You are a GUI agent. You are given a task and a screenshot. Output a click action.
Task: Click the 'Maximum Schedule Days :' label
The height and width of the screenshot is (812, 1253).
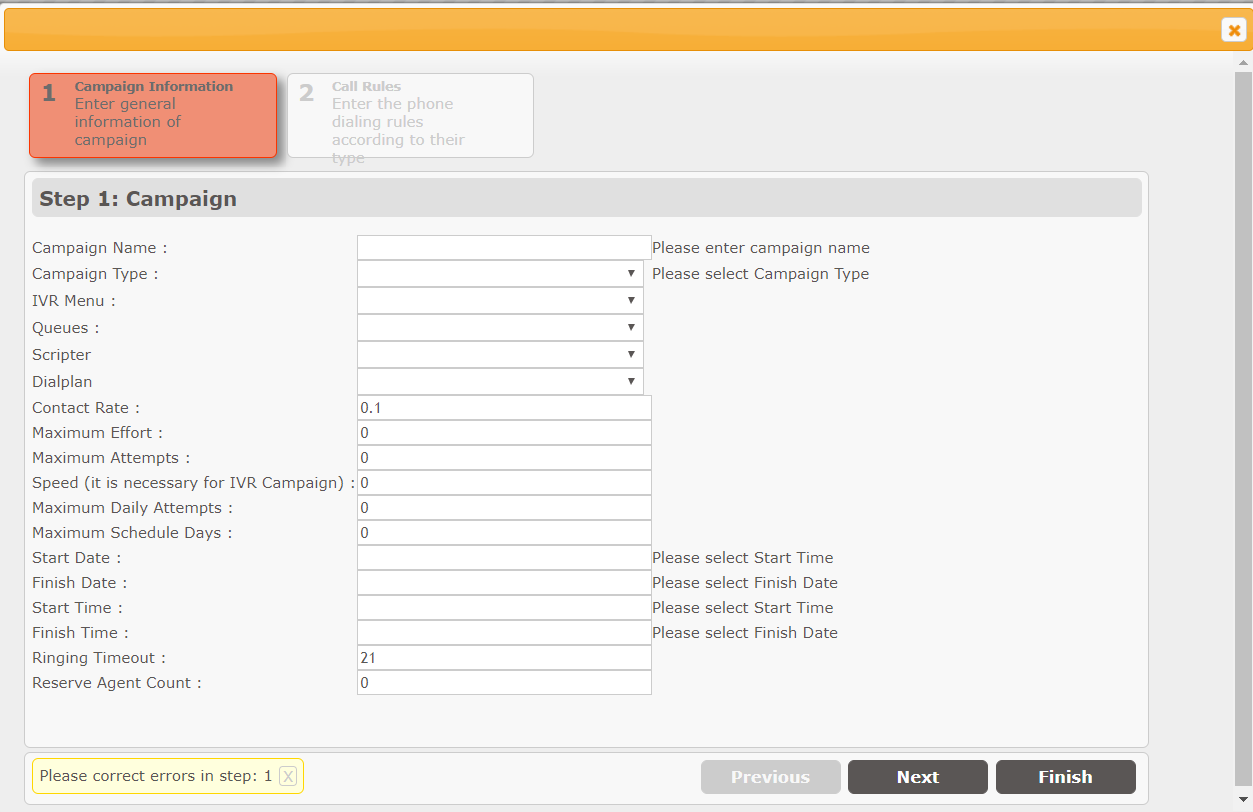pos(132,533)
